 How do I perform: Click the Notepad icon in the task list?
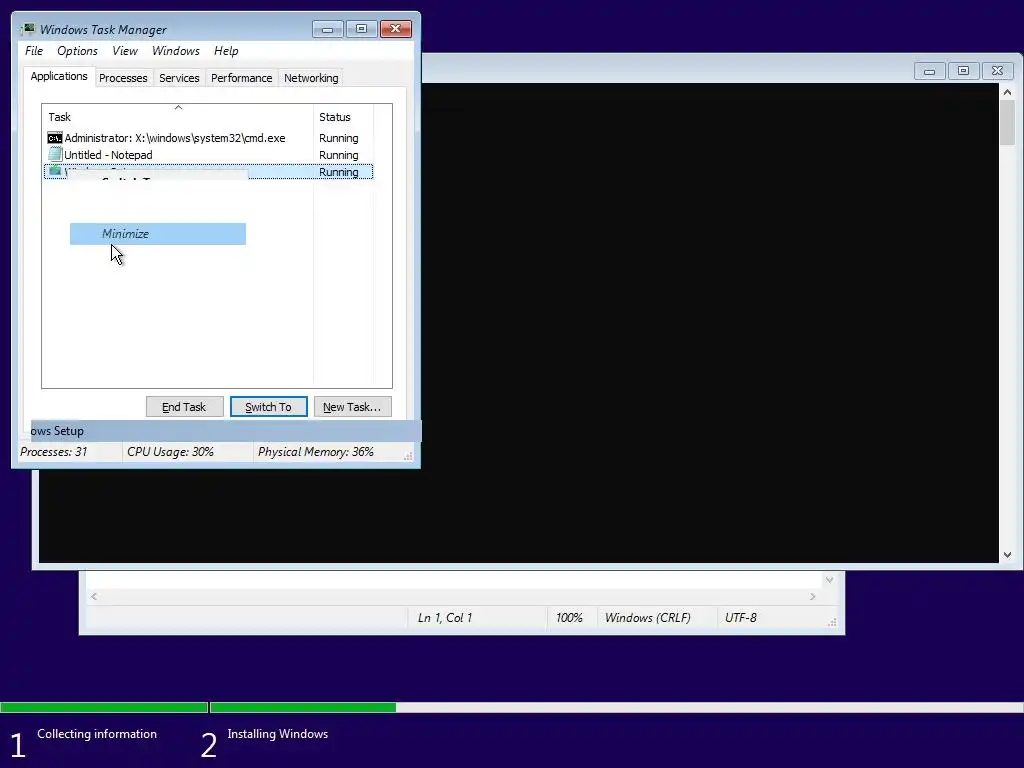click(x=55, y=155)
